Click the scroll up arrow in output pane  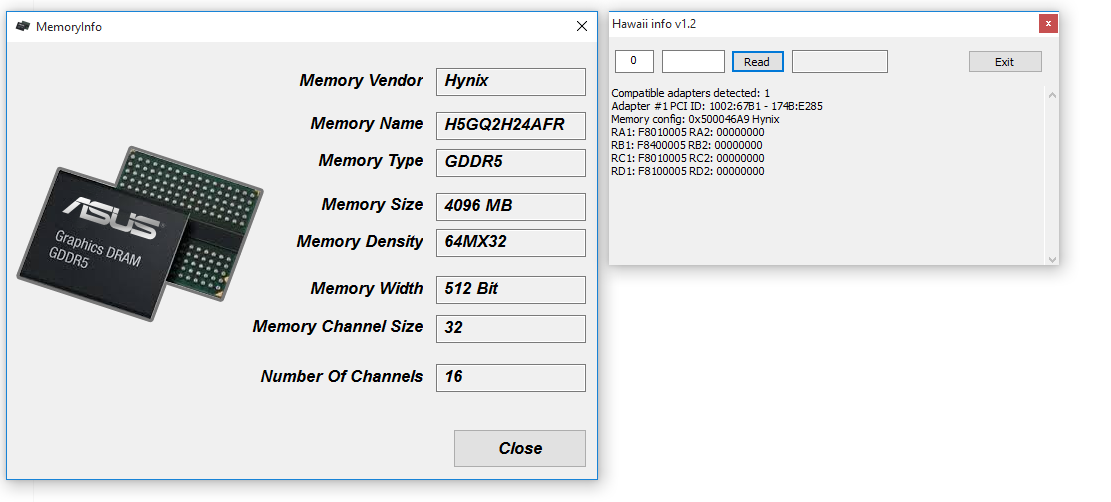(1052, 95)
